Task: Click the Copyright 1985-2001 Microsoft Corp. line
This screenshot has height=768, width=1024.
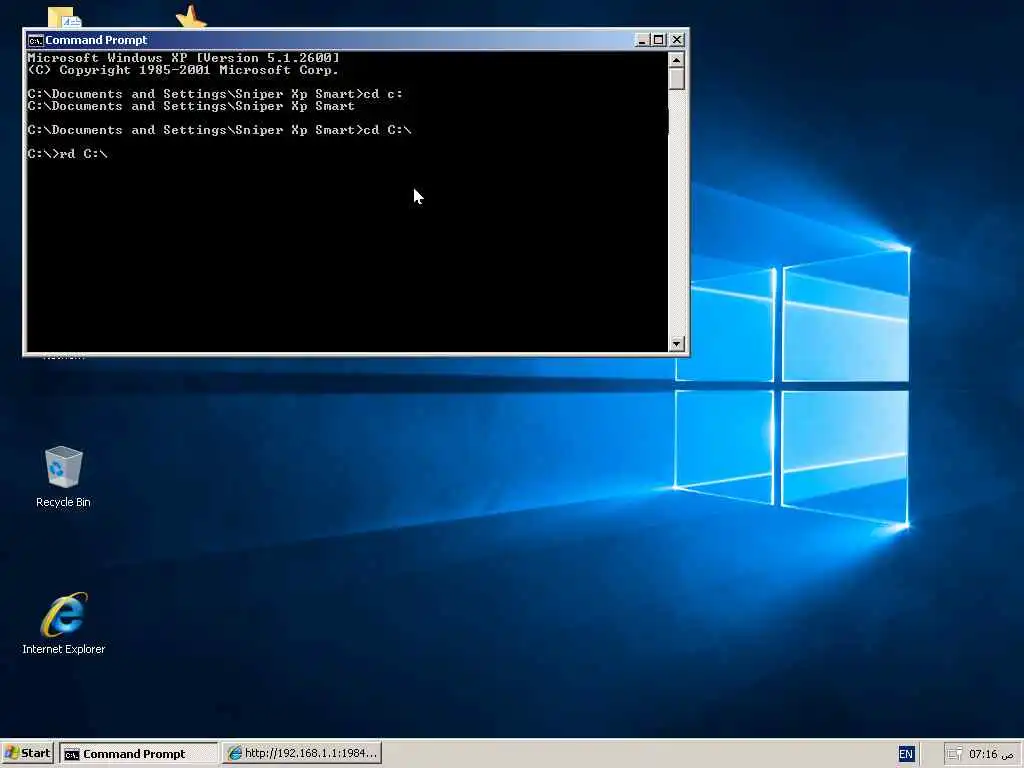Action: (x=183, y=70)
